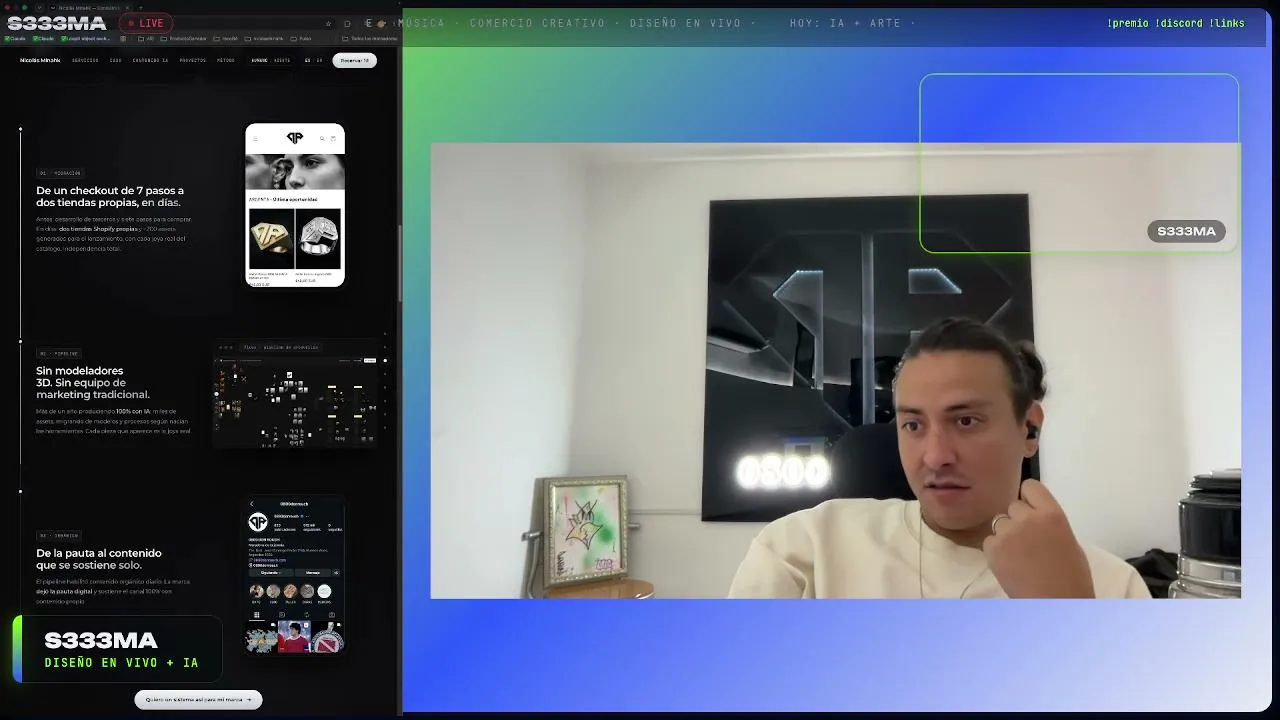Select the Instagram tagged posts tab icon

(331, 614)
